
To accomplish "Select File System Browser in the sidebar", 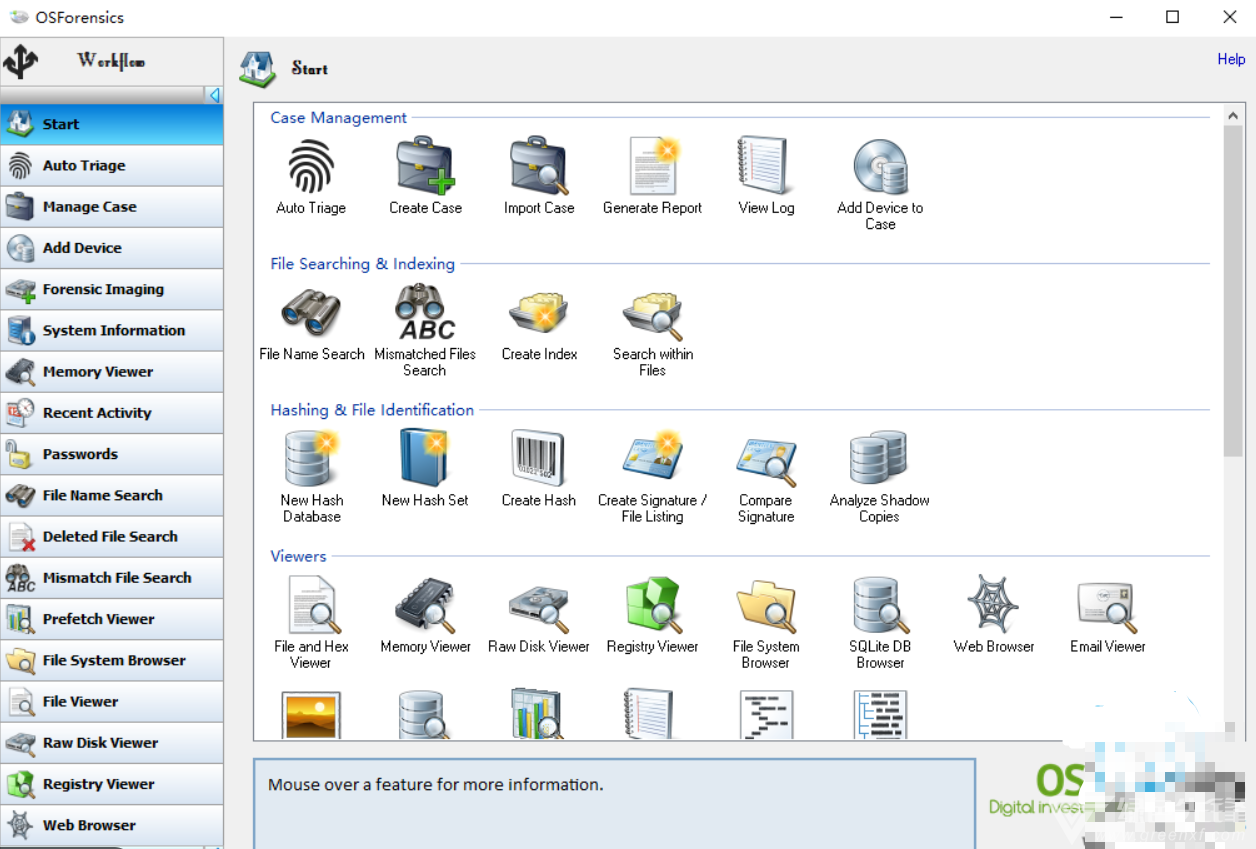I will [x=112, y=660].
